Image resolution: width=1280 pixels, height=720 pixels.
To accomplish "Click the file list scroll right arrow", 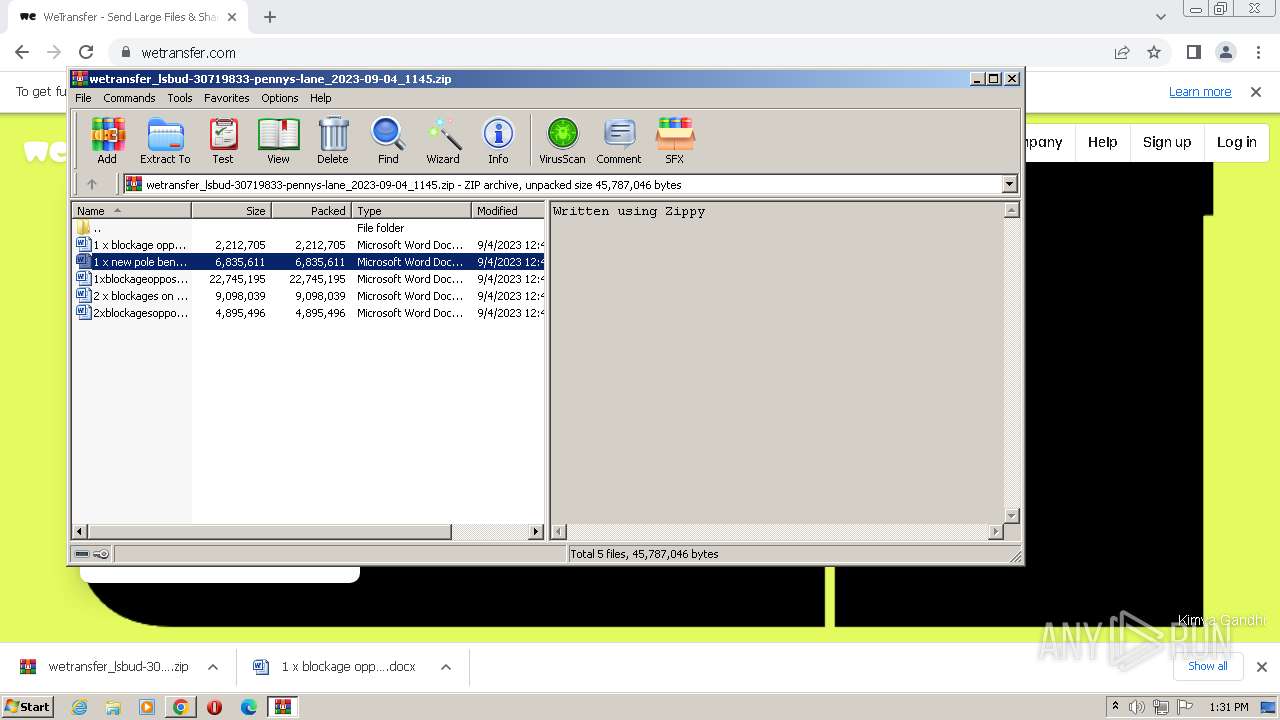I will [x=536, y=532].
